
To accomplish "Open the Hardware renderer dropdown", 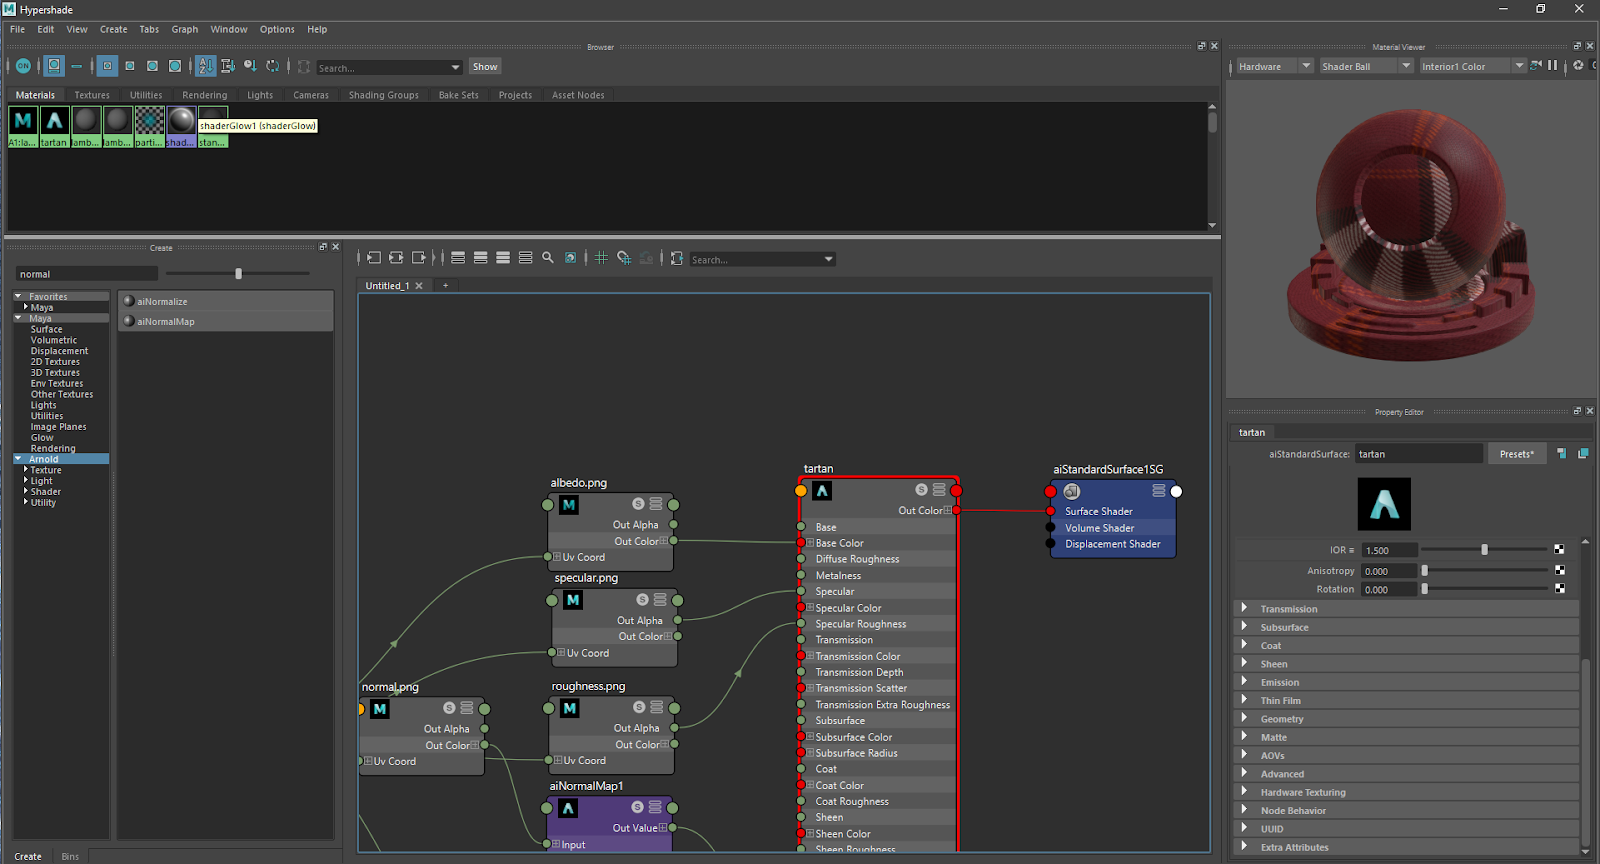I will click(1274, 66).
